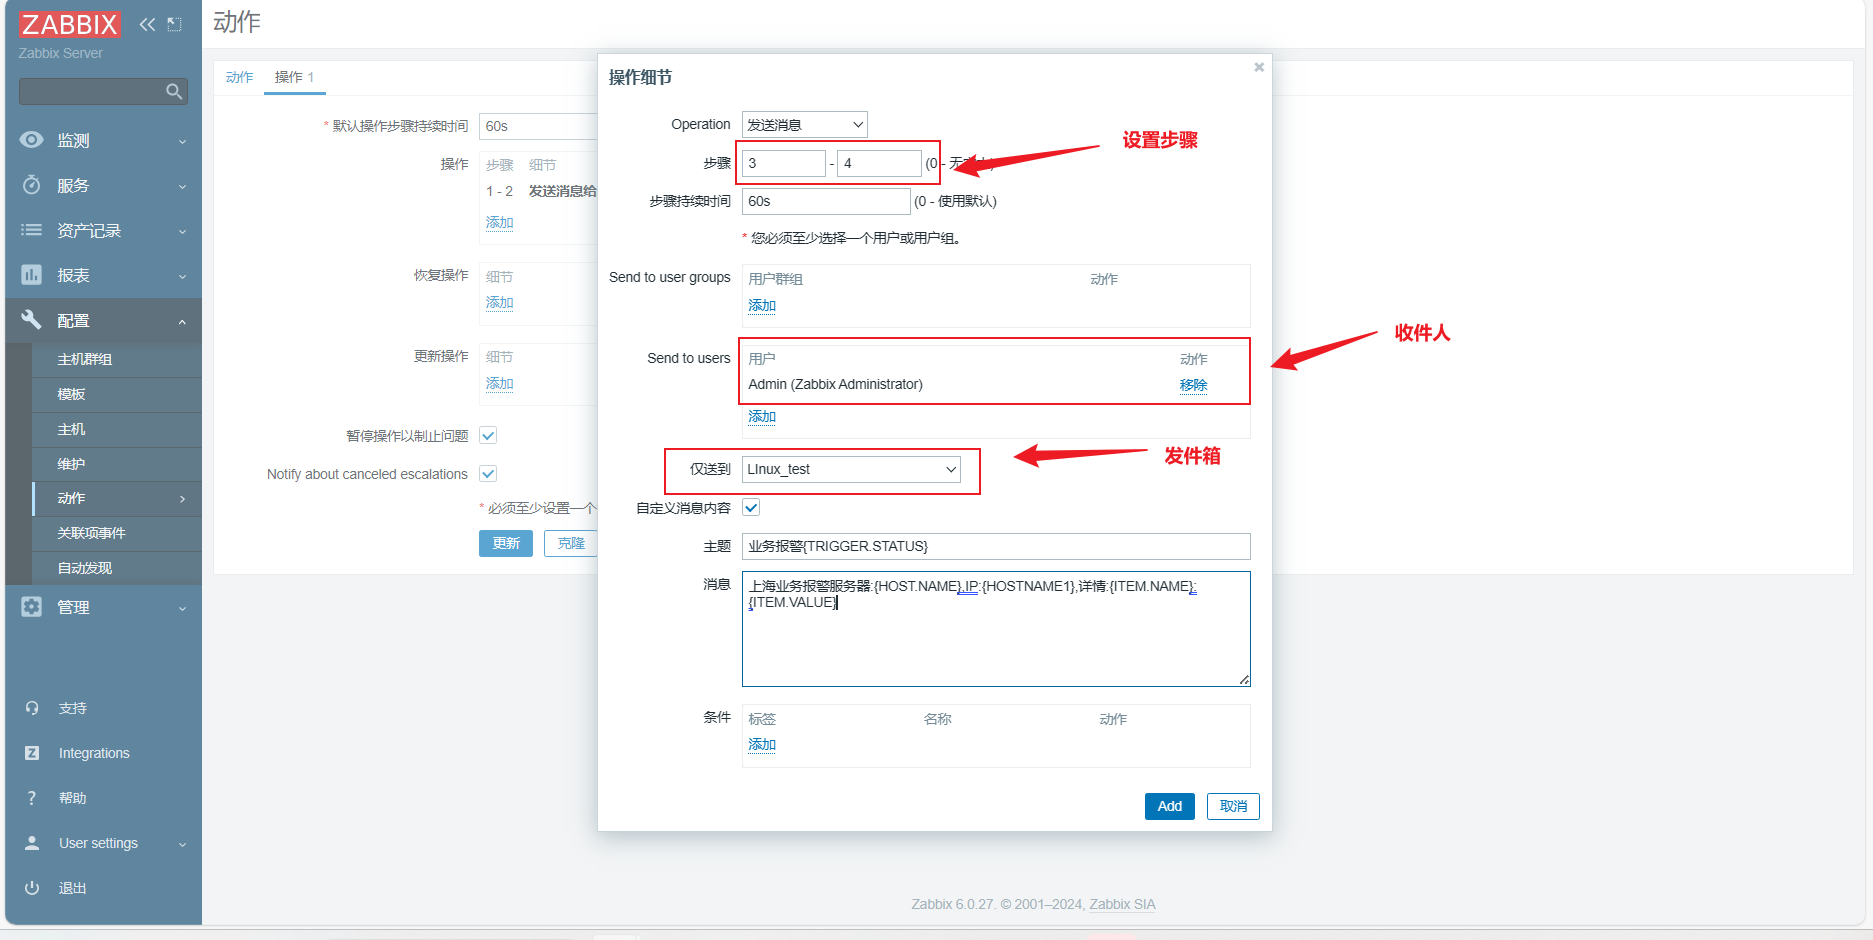Toggle Notify about canceled escalations checkbox
The width and height of the screenshot is (1873, 940).
[x=488, y=474]
